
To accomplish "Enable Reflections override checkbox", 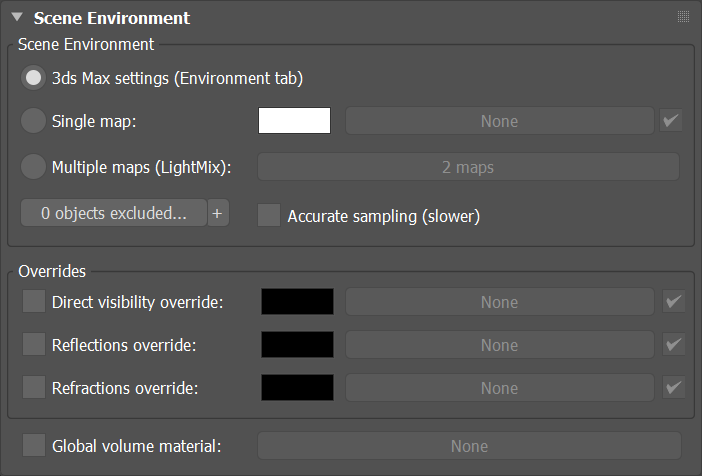I will pyautogui.click(x=34, y=344).
